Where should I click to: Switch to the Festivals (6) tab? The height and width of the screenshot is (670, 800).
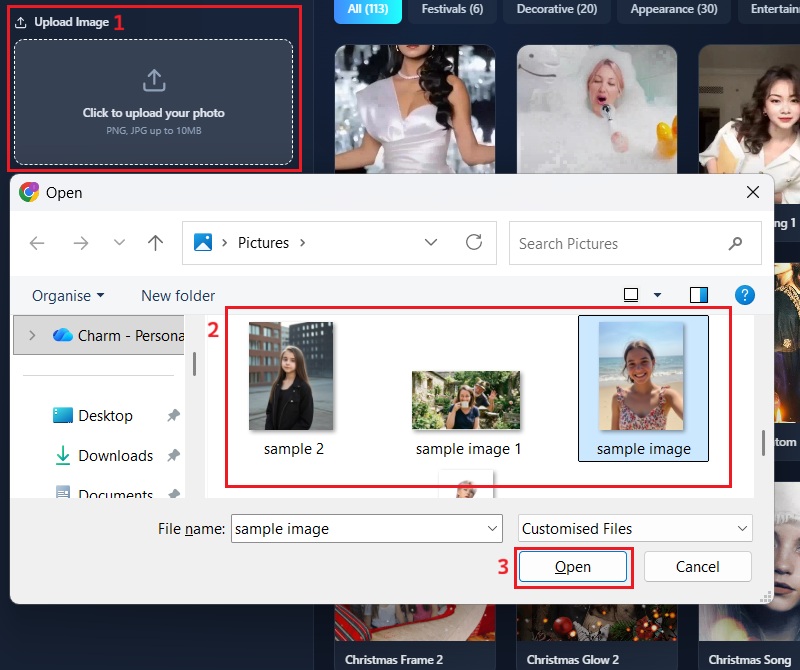(452, 9)
